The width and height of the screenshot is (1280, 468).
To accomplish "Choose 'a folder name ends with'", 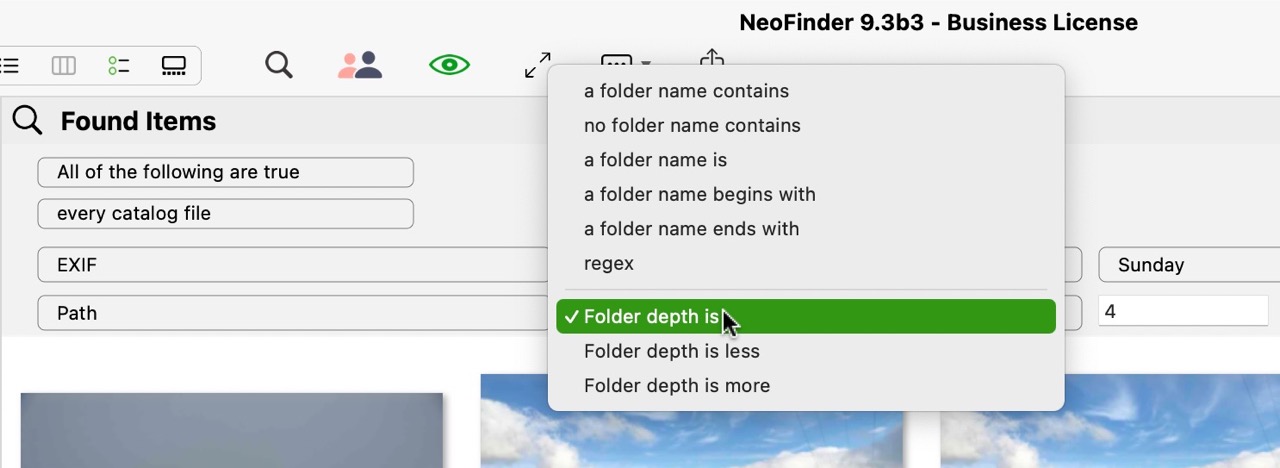I will pos(806,229).
